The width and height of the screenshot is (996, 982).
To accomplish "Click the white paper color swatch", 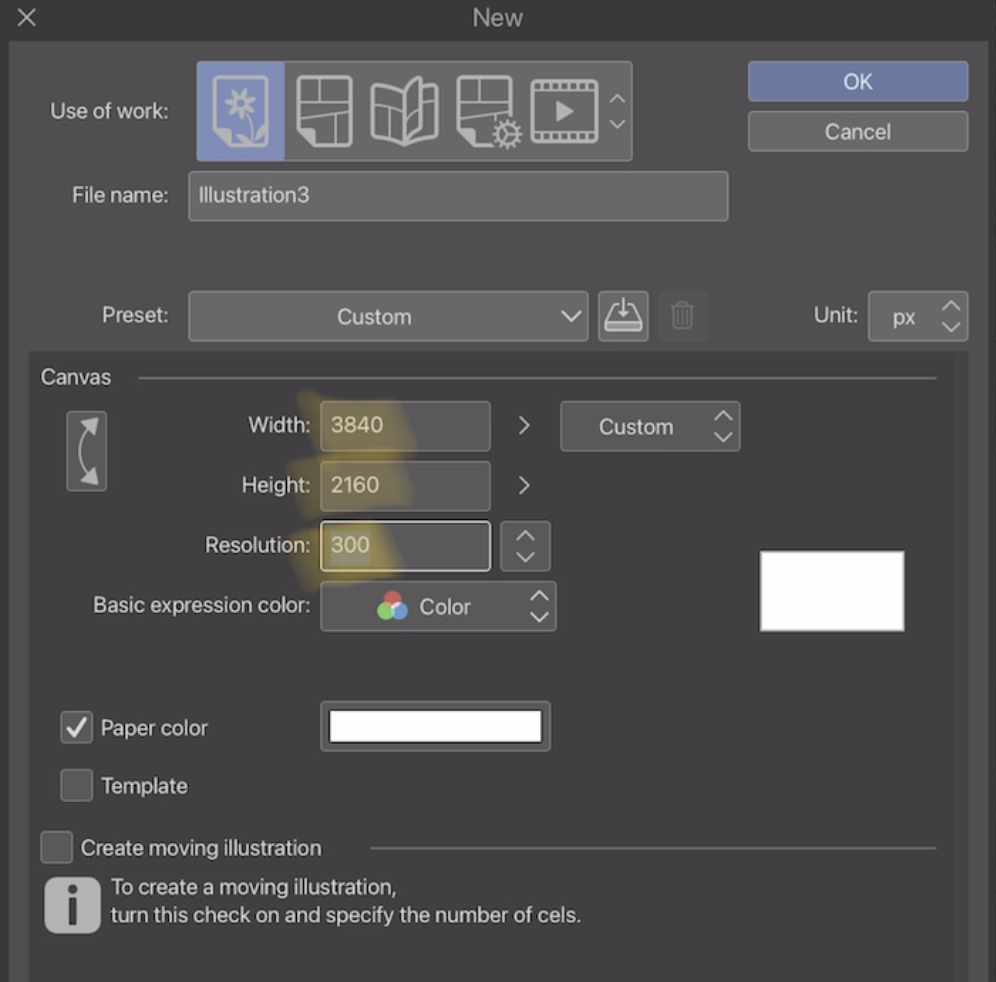I will [x=435, y=727].
